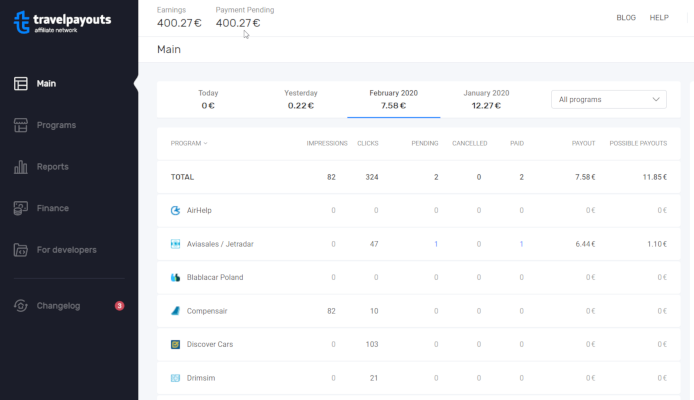Image resolution: width=694 pixels, height=400 pixels.
Task: Click the POSSIBLE PAYOUTS column header
Action: click(638, 143)
